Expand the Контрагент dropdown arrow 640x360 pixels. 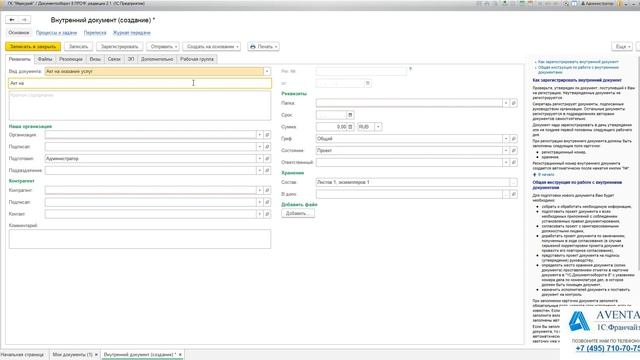click(x=260, y=190)
